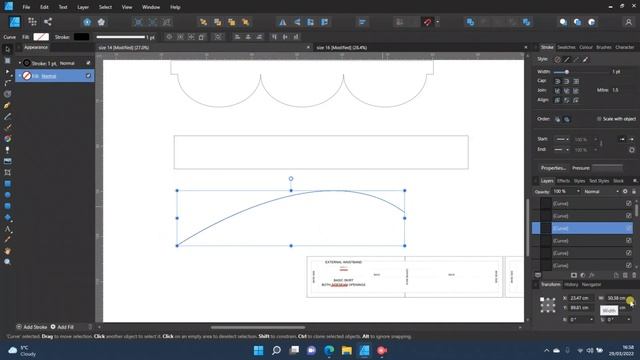Open the account profile icon
The image size is (640, 360).
(x=629, y=22)
